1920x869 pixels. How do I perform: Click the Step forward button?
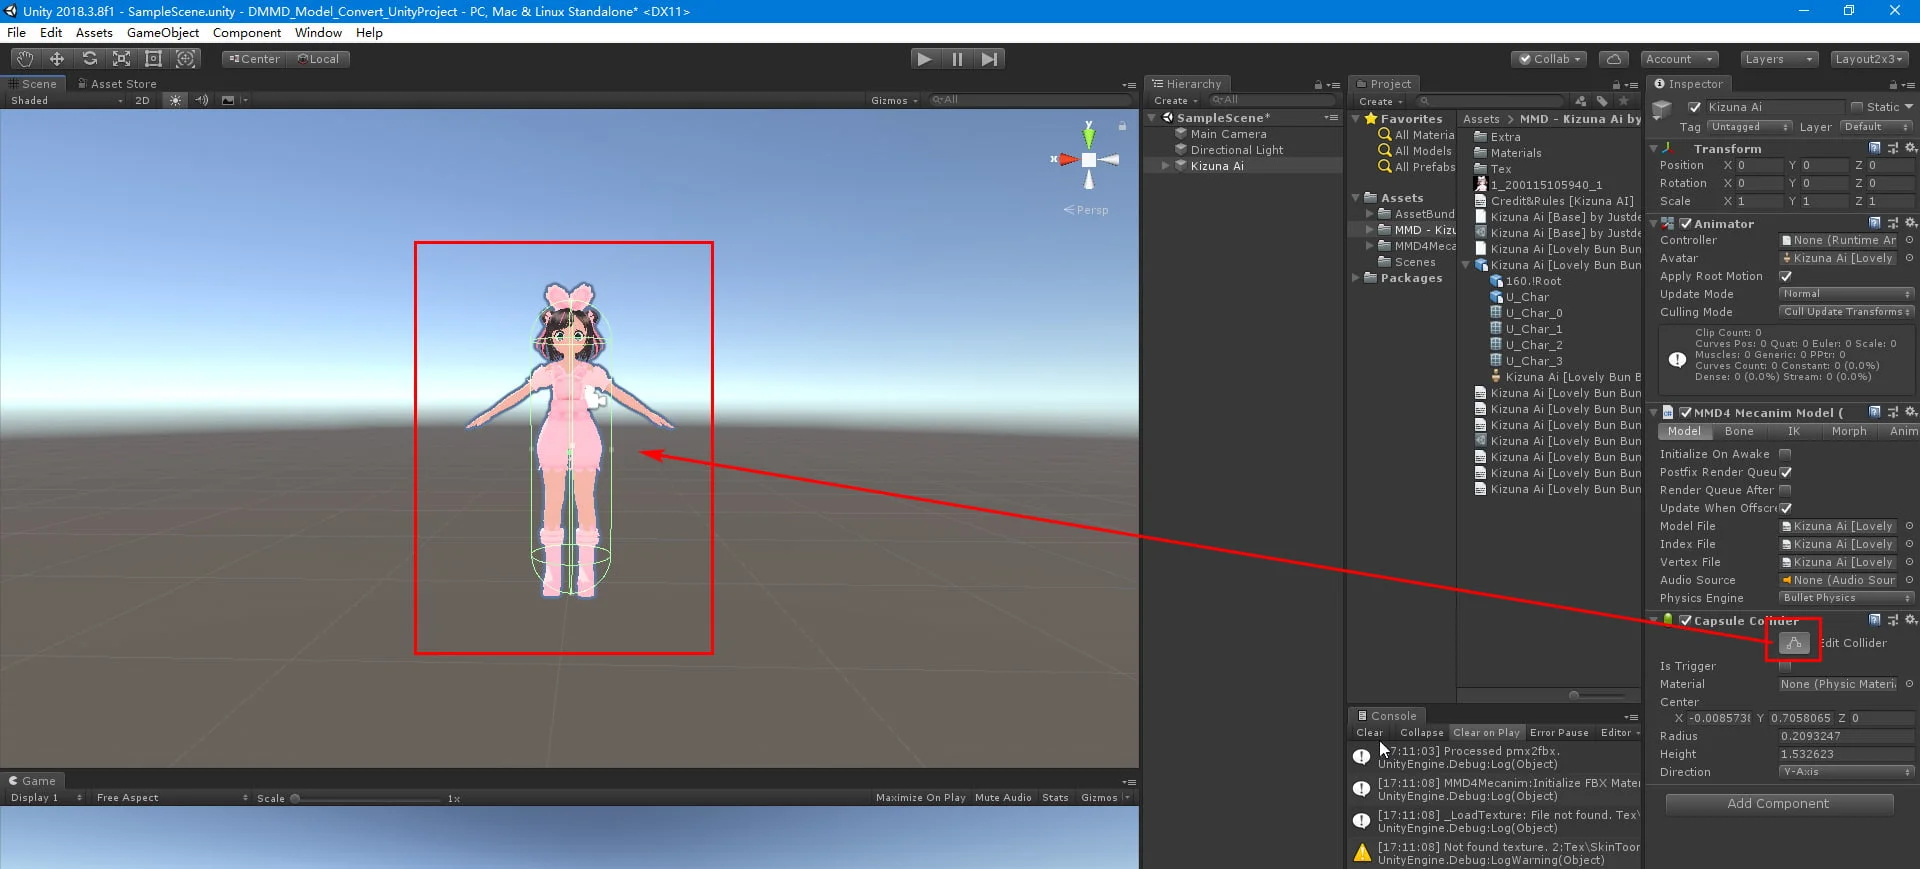(x=989, y=59)
